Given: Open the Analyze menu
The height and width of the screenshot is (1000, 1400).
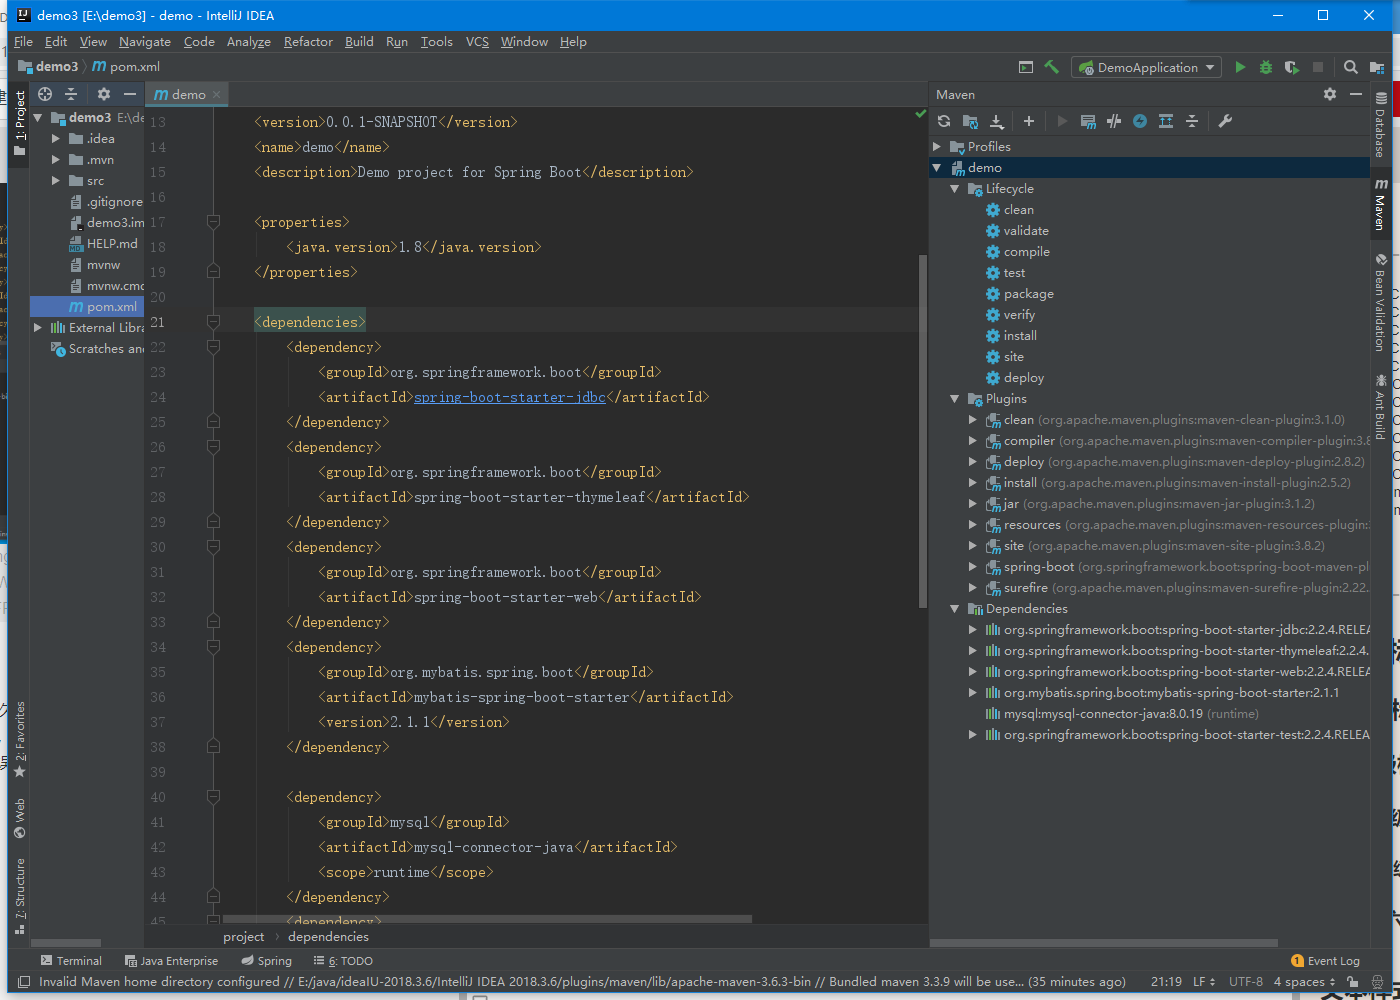Looking at the screenshot, I should point(249,41).
